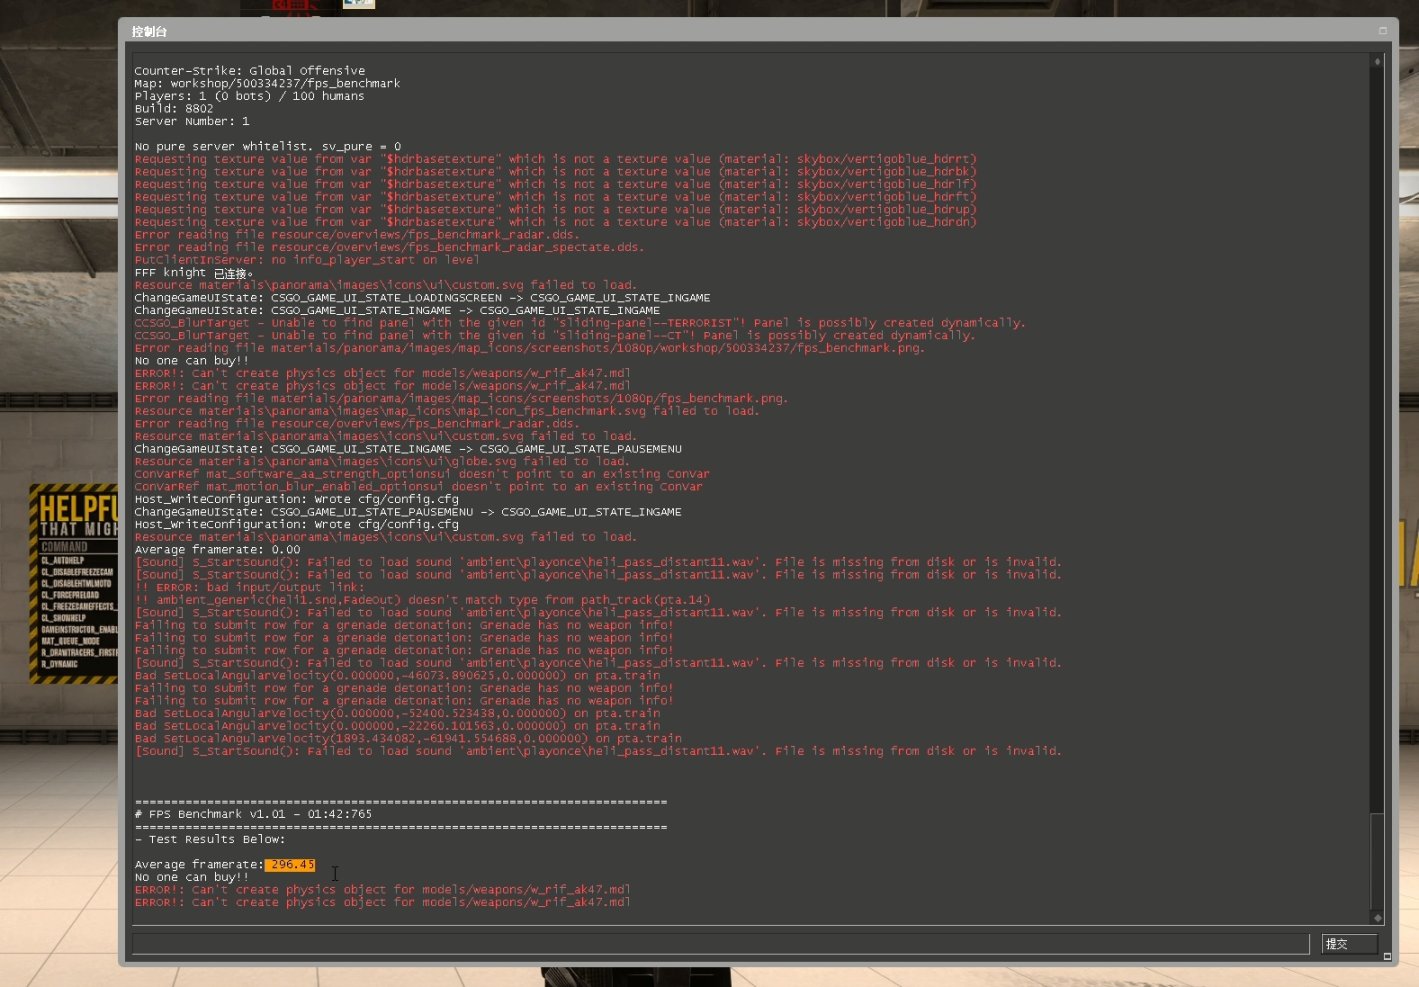This screenshot has height=987, width=1419.
Task: Click the SetLocalAngularVelocity -22260.101563 line
Action: tap(397, 726)
